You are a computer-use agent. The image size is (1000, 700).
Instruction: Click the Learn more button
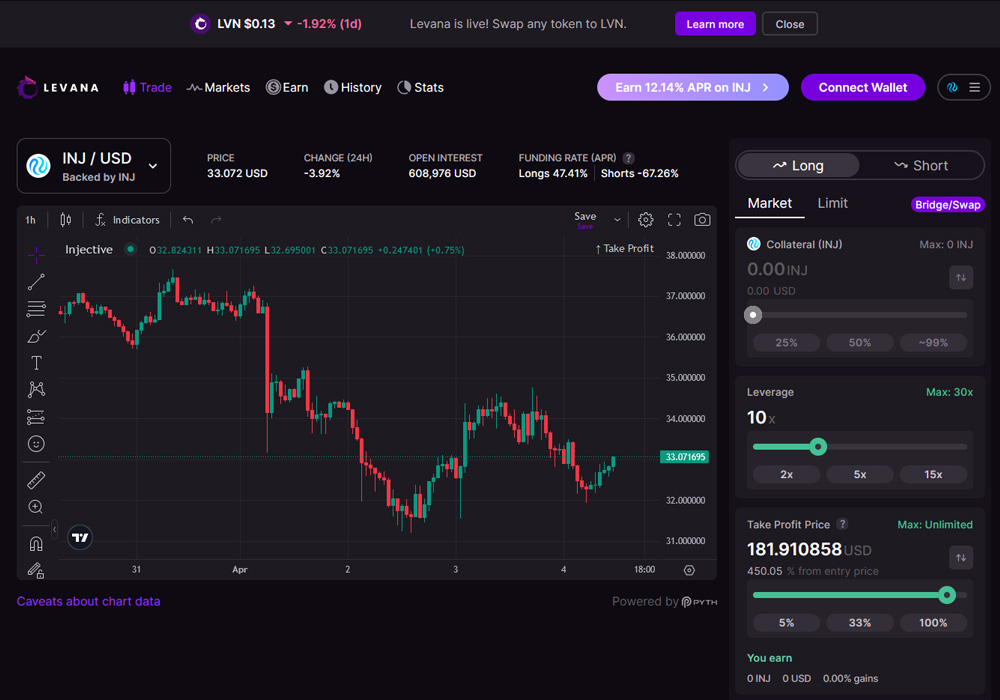click(715, 24)
